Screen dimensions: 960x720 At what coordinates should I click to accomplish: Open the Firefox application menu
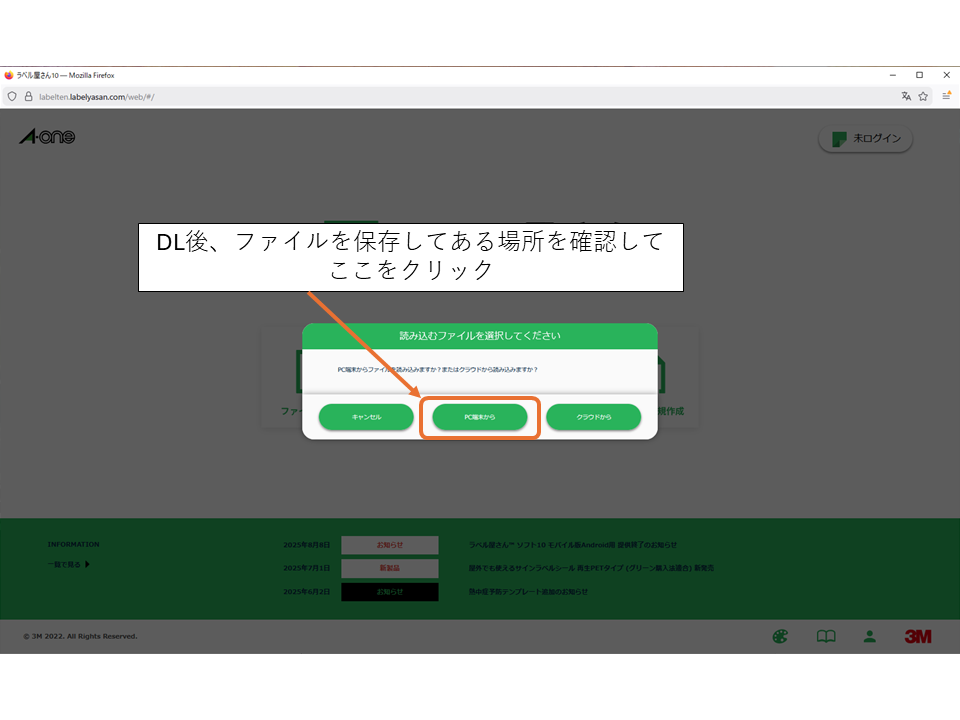(x=945, y=96)
